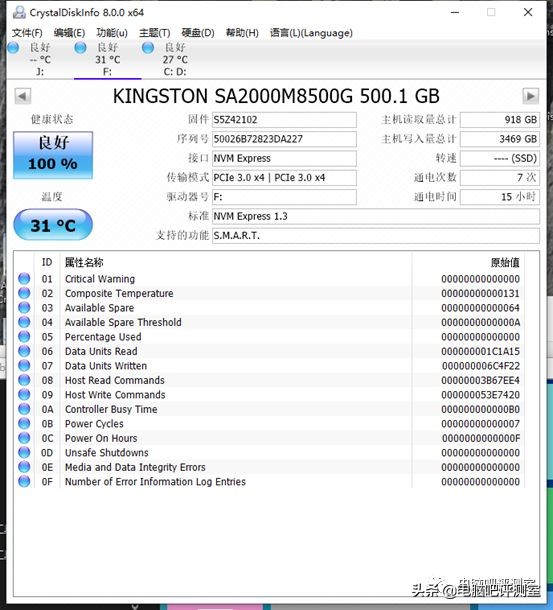
Task: Open the 主题(T) menu
Action: click(154, 33)
